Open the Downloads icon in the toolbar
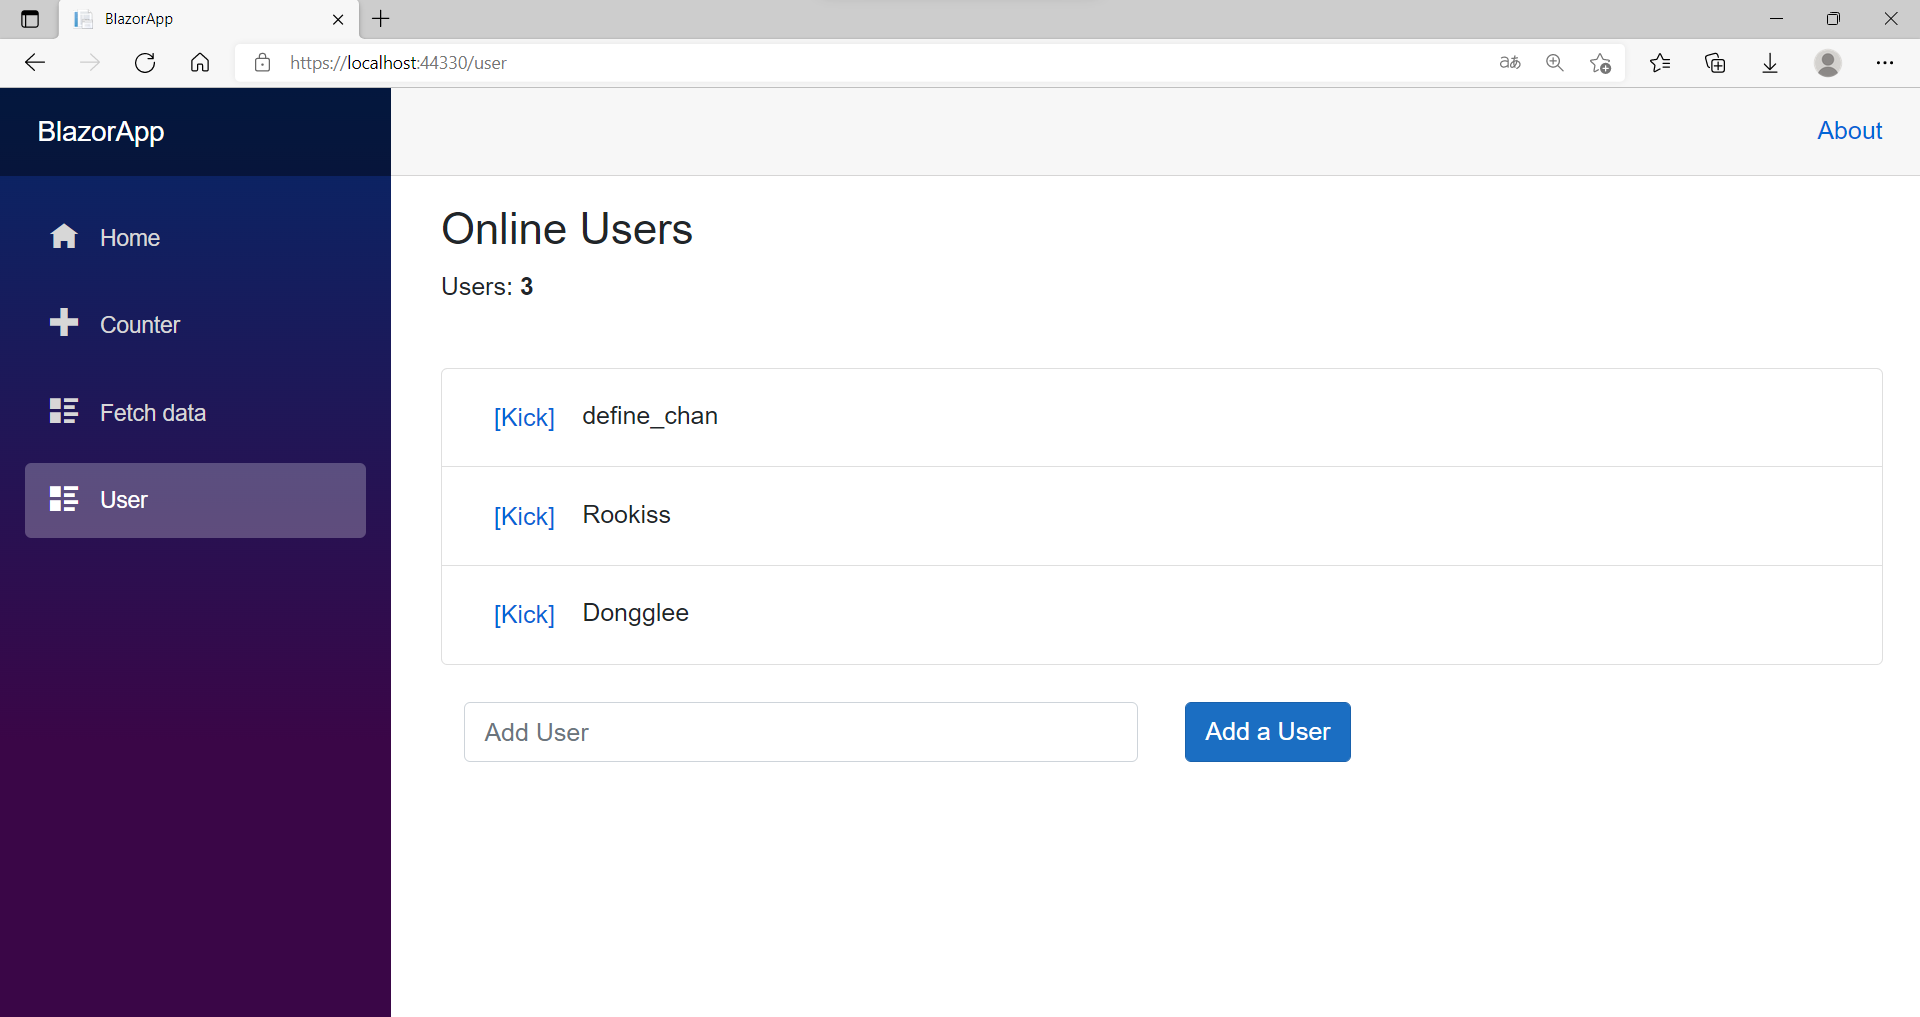Viewport: 1920px width, 1017px height. [x=1771, y=62]
